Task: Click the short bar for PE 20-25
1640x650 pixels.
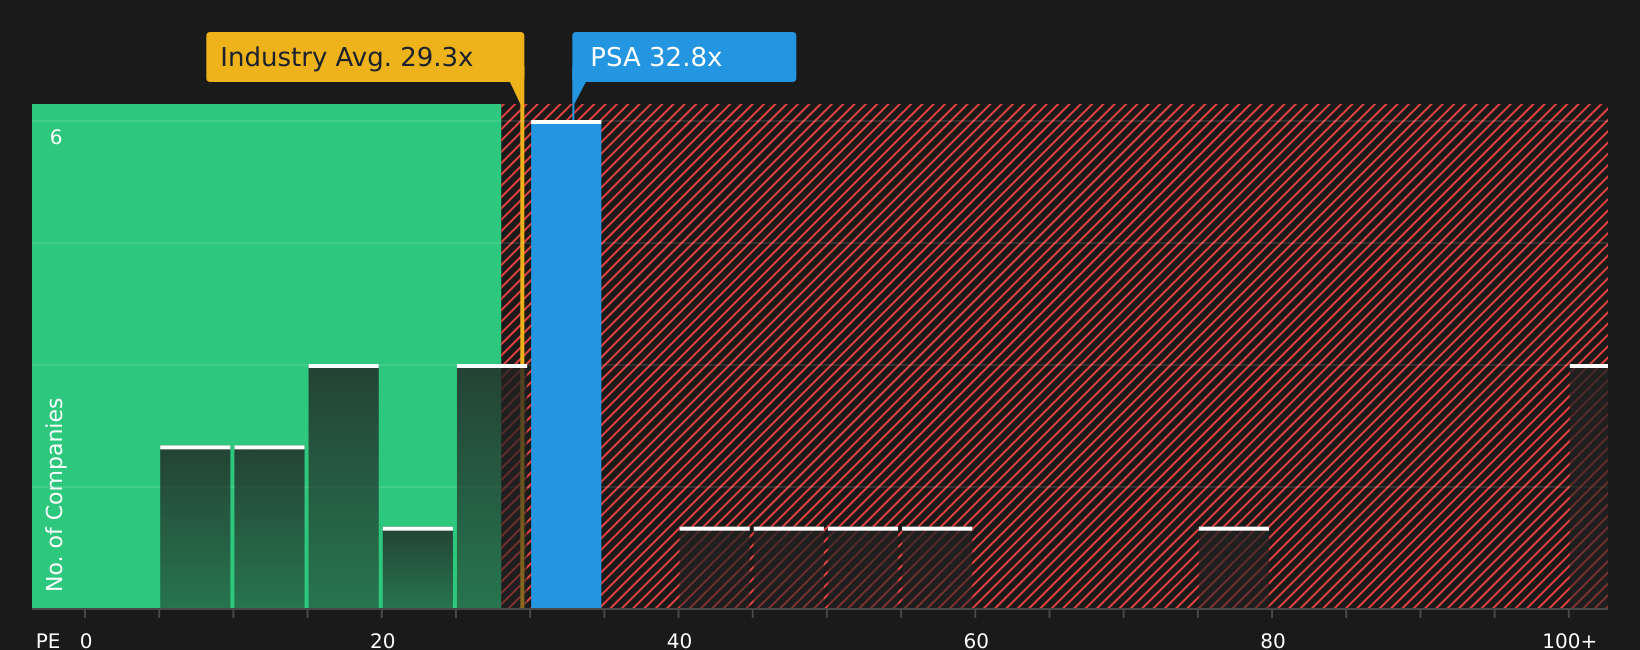Action: tap(418, 568)
